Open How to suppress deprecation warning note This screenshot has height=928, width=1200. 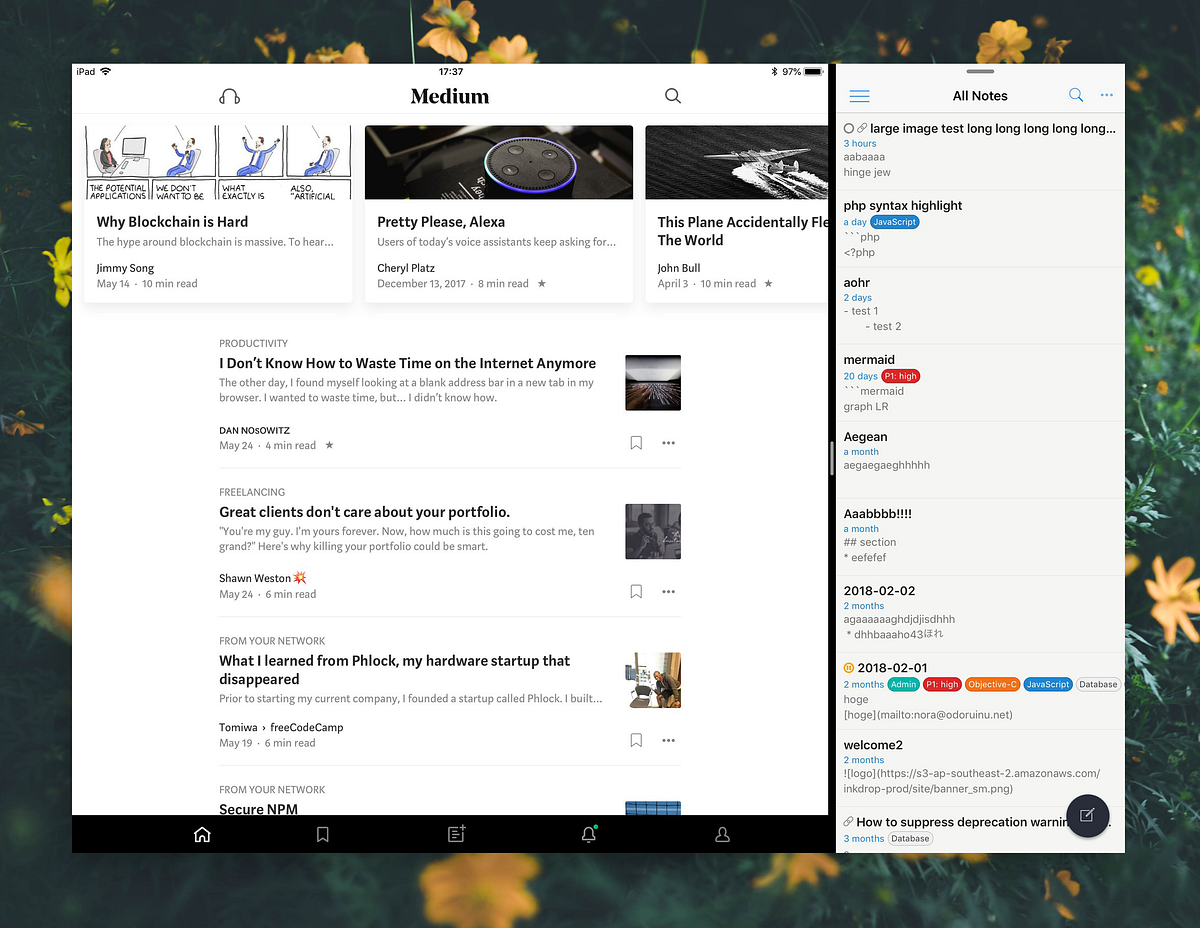(980, 830)
